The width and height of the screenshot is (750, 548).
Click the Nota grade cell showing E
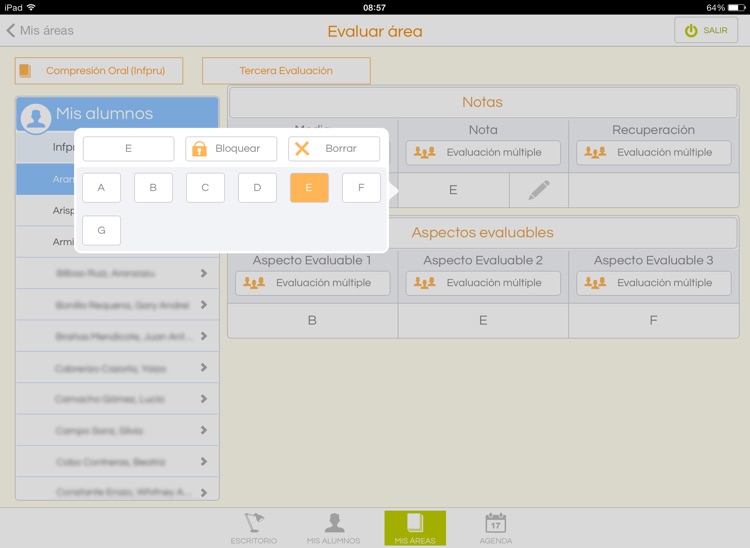coord(453,190)
